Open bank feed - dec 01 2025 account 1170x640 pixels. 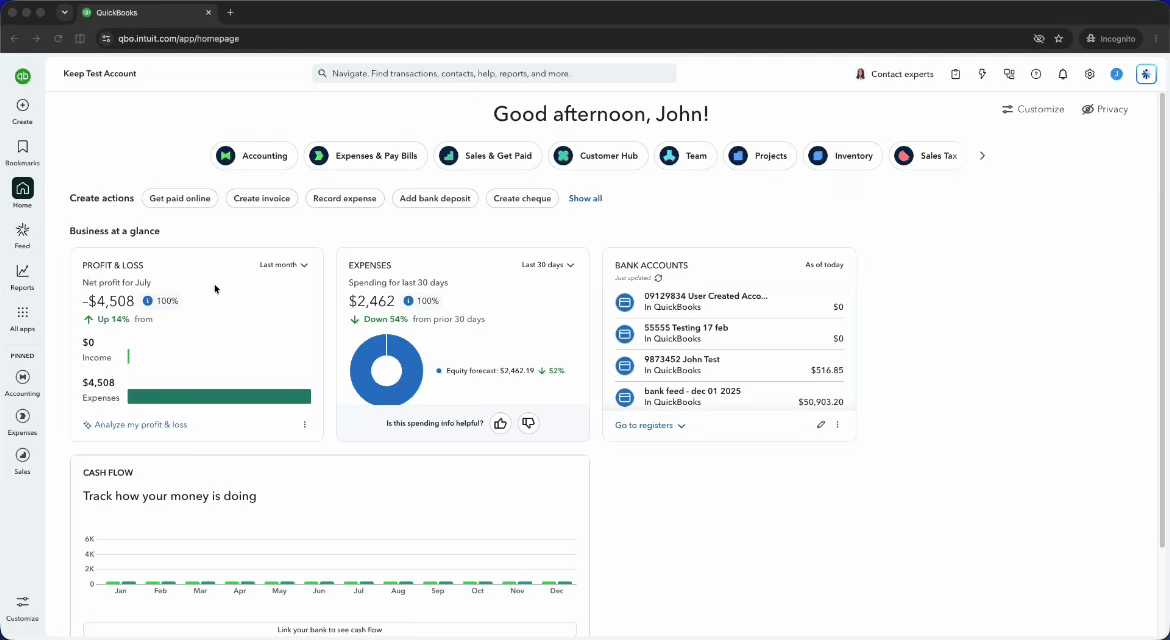click(729, 396)
